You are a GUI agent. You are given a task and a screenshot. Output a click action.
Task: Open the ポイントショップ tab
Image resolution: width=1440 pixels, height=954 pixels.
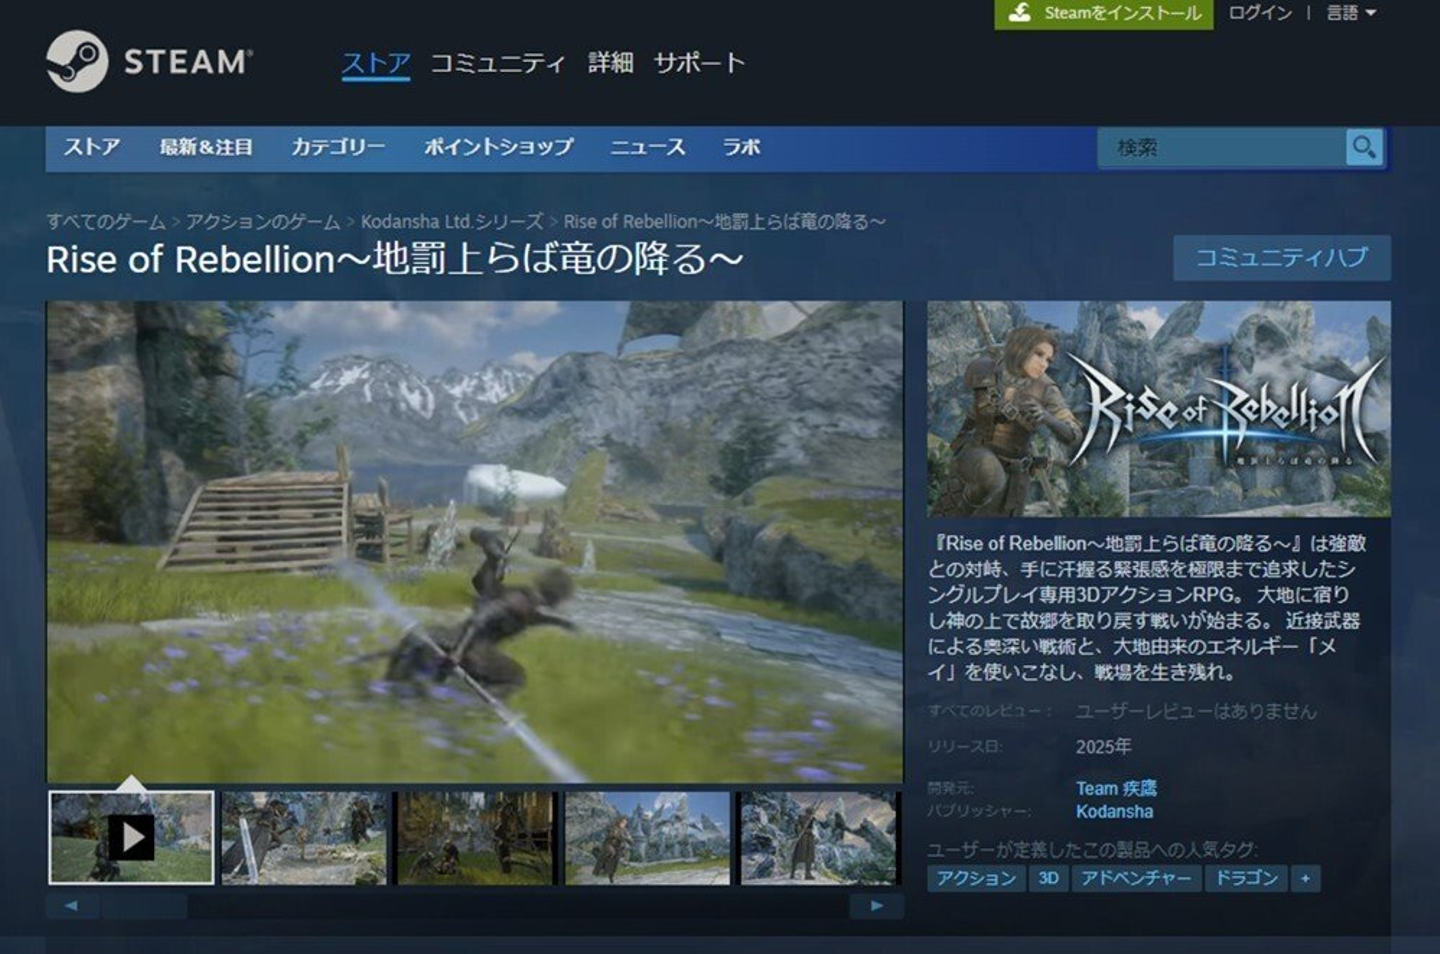499,147
